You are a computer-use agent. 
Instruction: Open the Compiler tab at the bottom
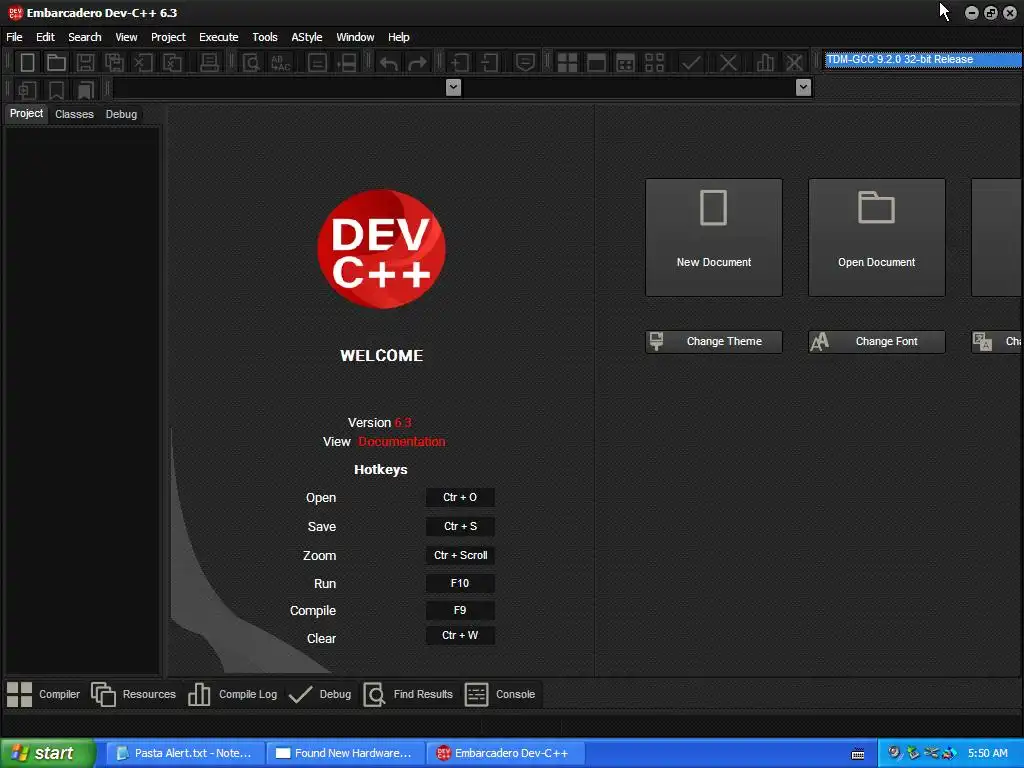(44, 694)
